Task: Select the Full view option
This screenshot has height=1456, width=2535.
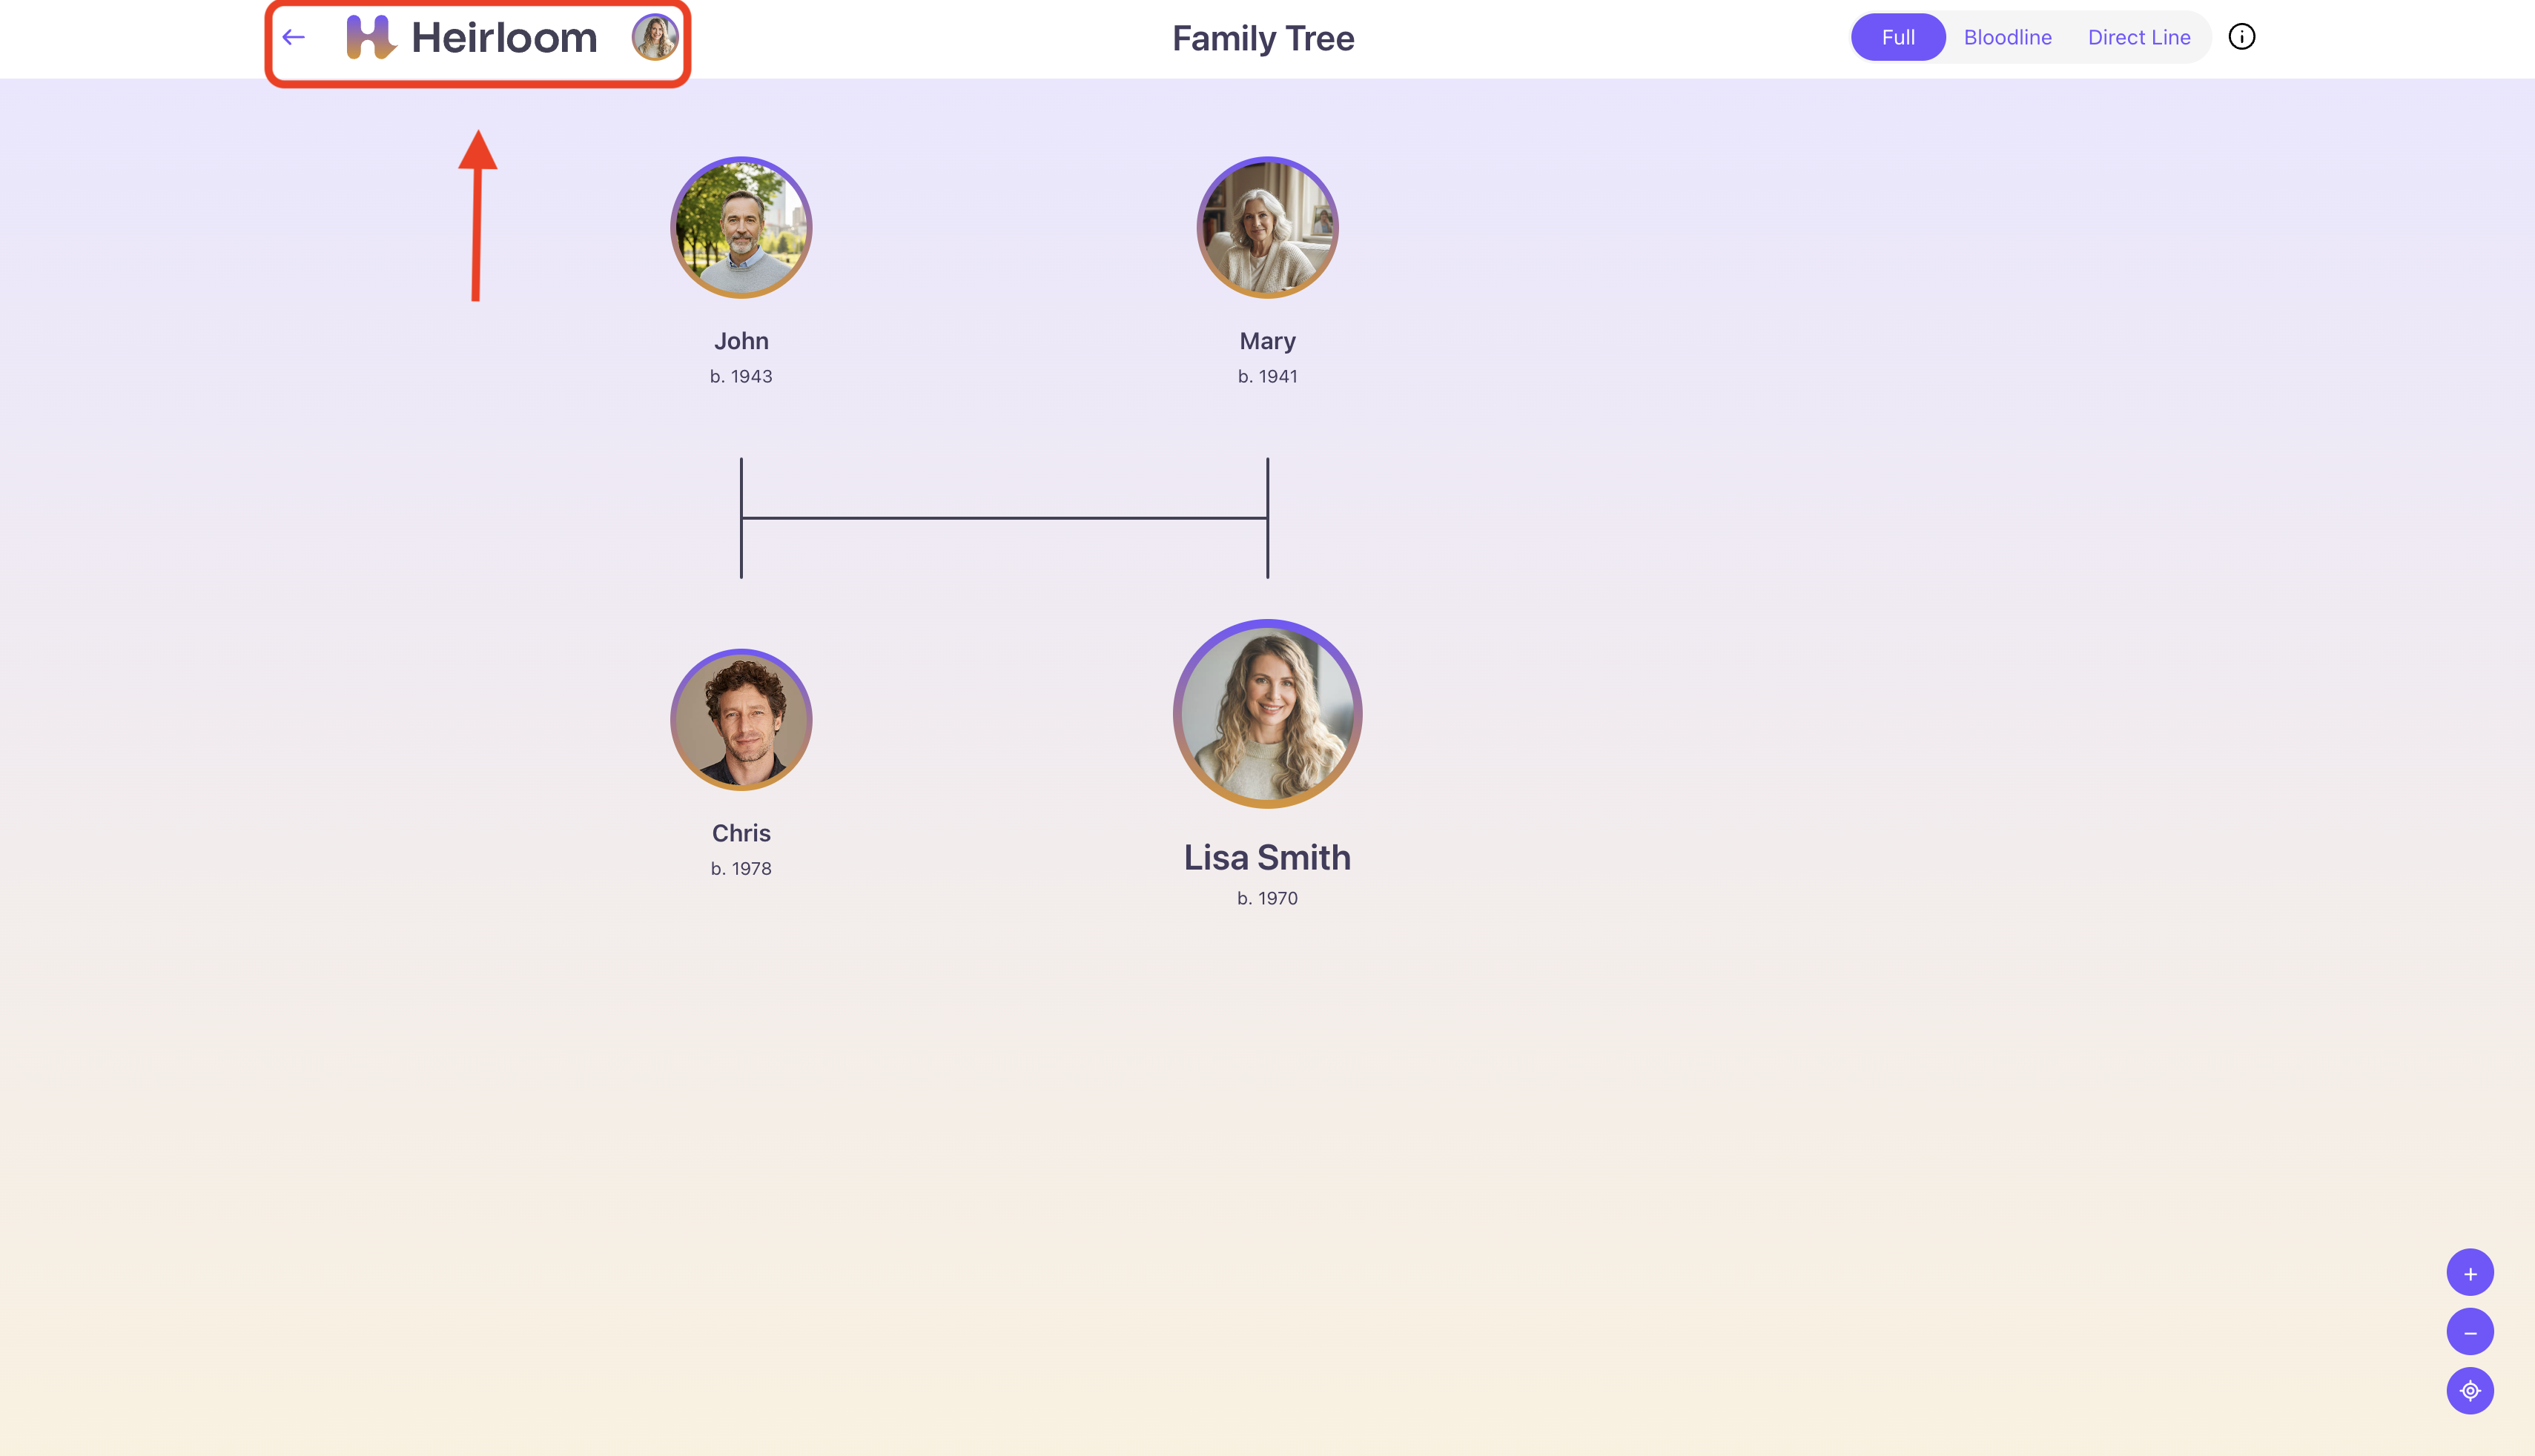Action: click(x=1898, y=37)
